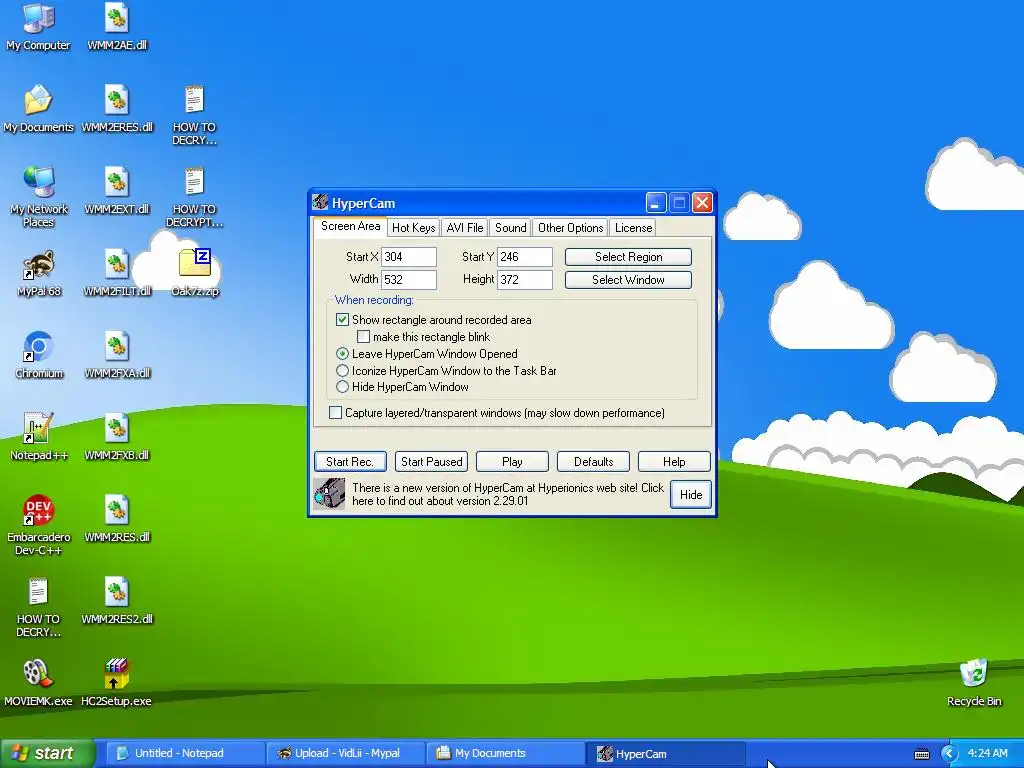Click the HyperCam taskbar button
This screenshot has width=1024, height=768.
[666, 754]
